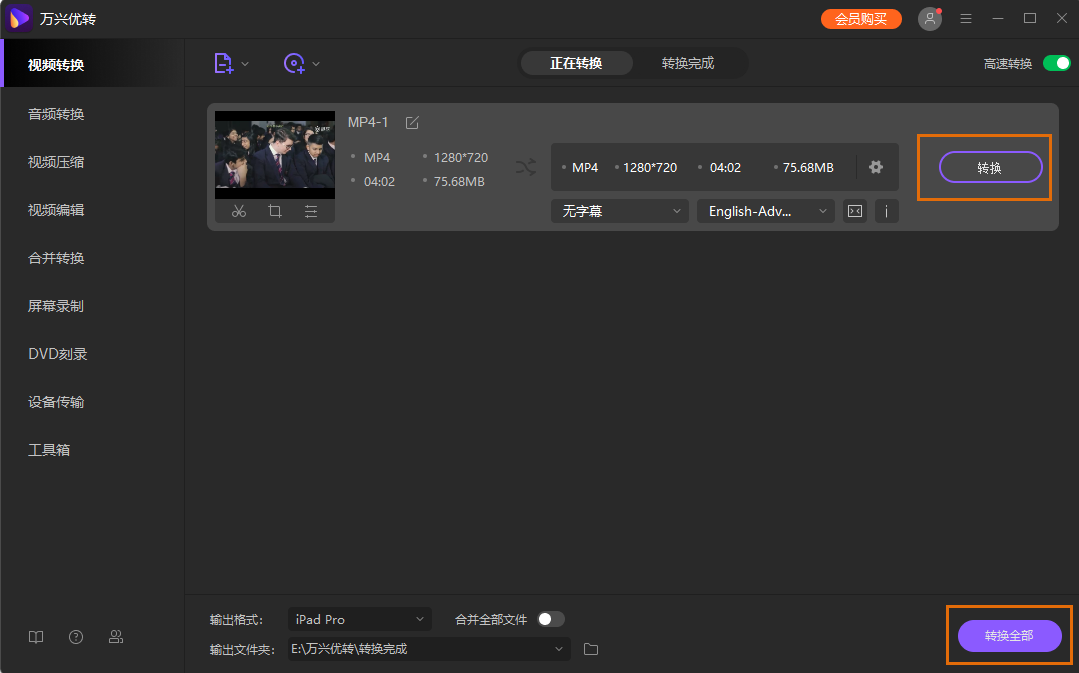Click the help question mark icon

click(76, 637)
